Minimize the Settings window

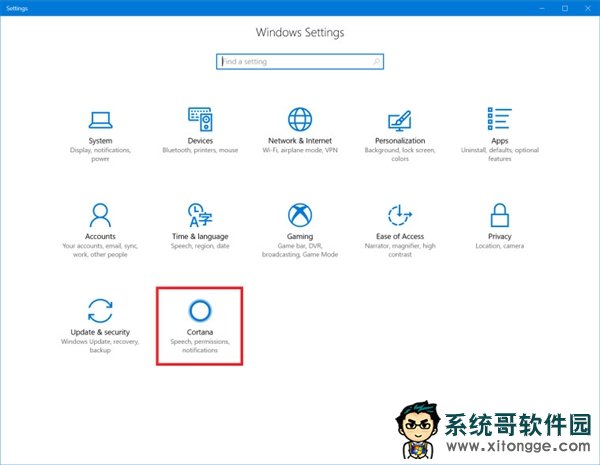pos(541,8)
